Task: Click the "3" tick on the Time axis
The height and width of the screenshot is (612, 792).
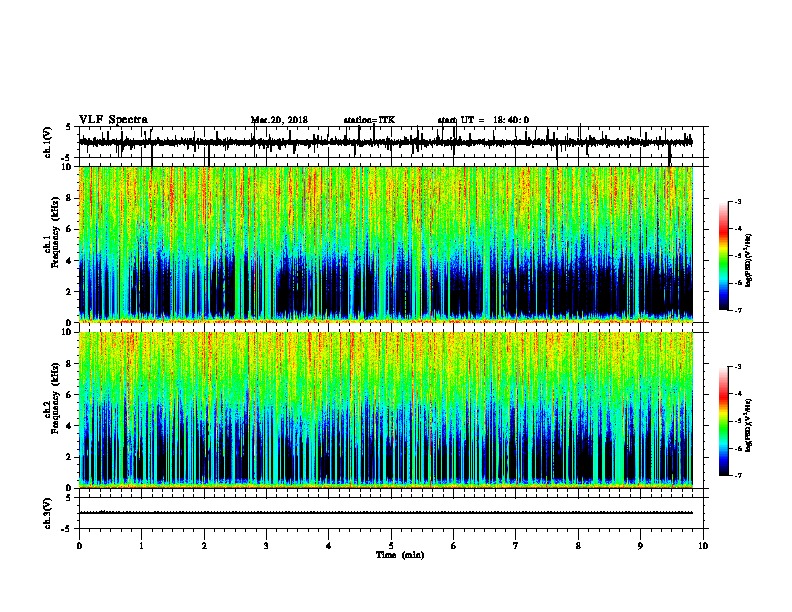Action: point(266,546)
